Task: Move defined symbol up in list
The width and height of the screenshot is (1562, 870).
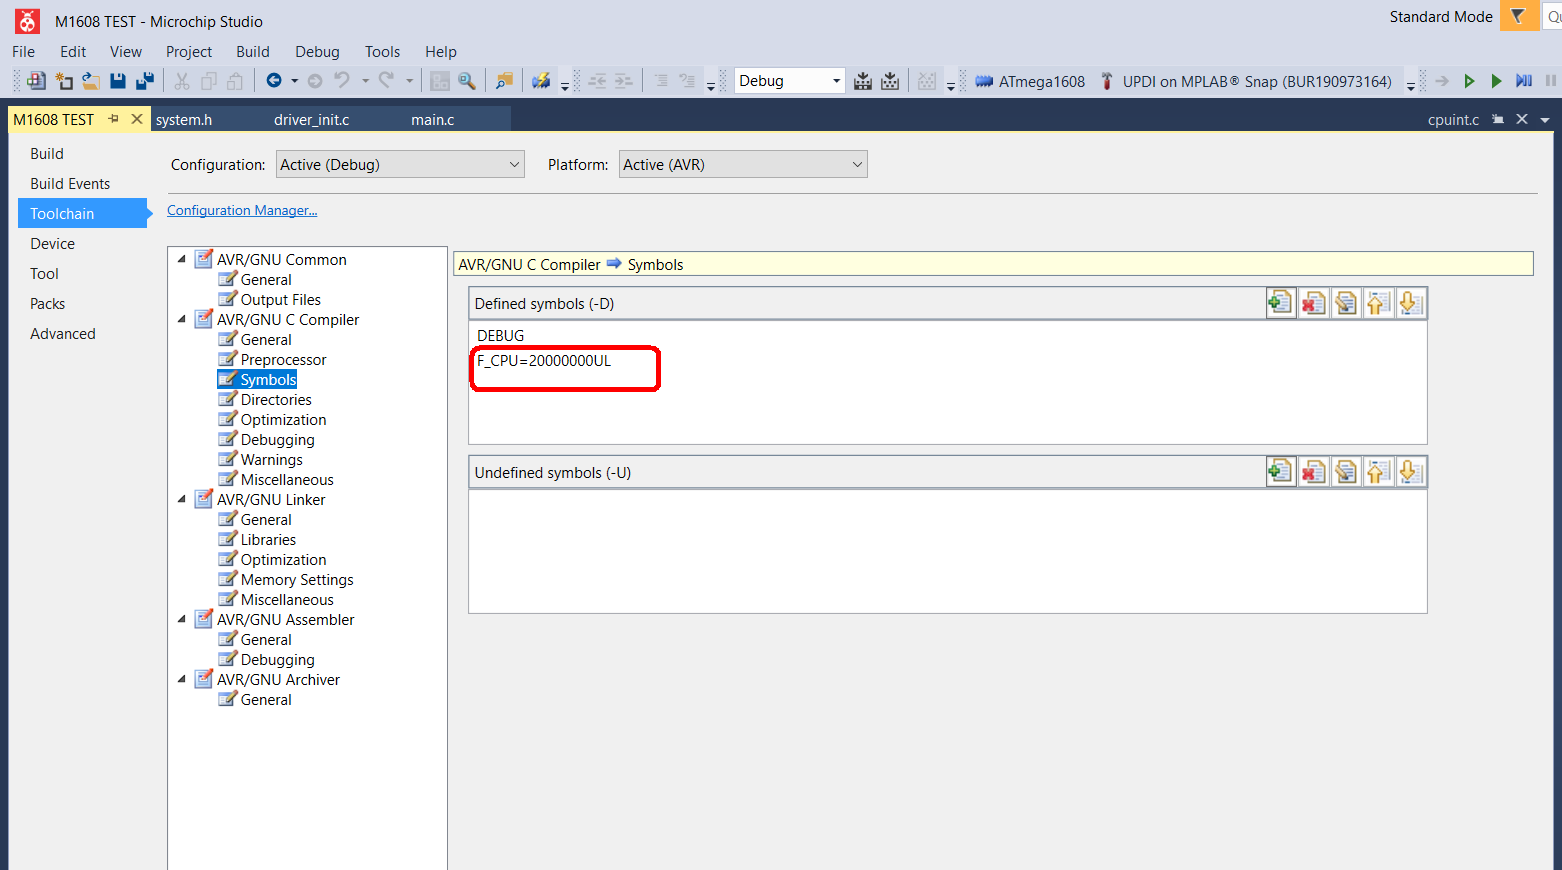Action: [1378, 303]
